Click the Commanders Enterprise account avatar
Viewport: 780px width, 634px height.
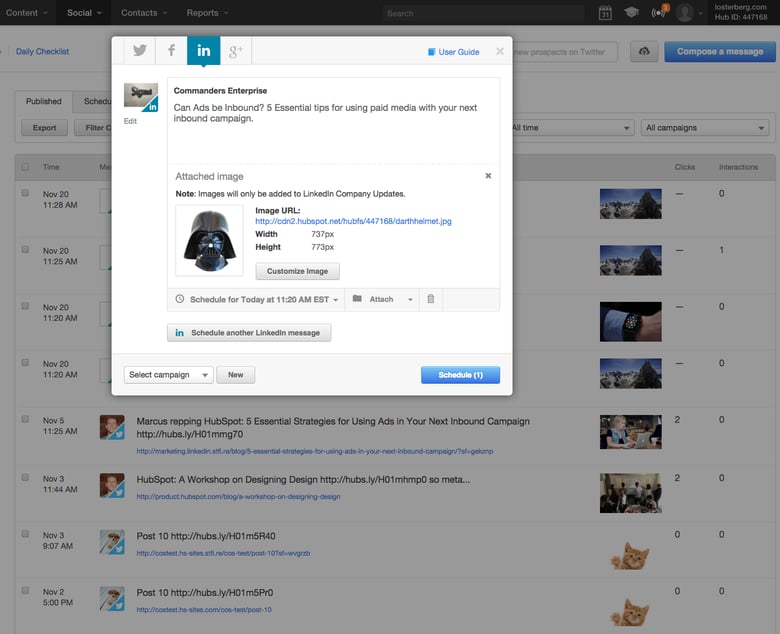[141, 97]
